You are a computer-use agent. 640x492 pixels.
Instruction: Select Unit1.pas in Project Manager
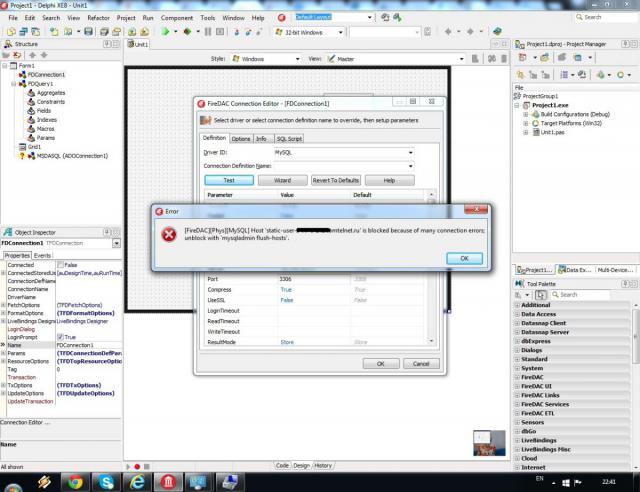click(552, 132)
